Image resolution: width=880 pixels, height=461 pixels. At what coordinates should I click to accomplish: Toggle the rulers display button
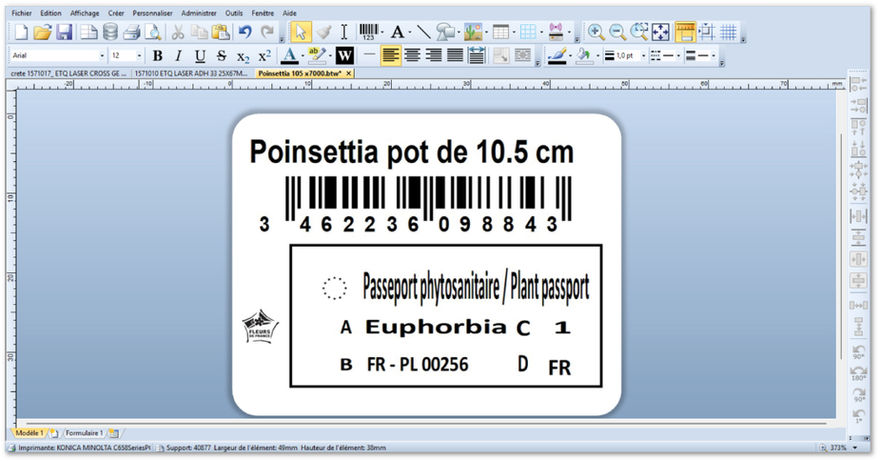point(685,32)
